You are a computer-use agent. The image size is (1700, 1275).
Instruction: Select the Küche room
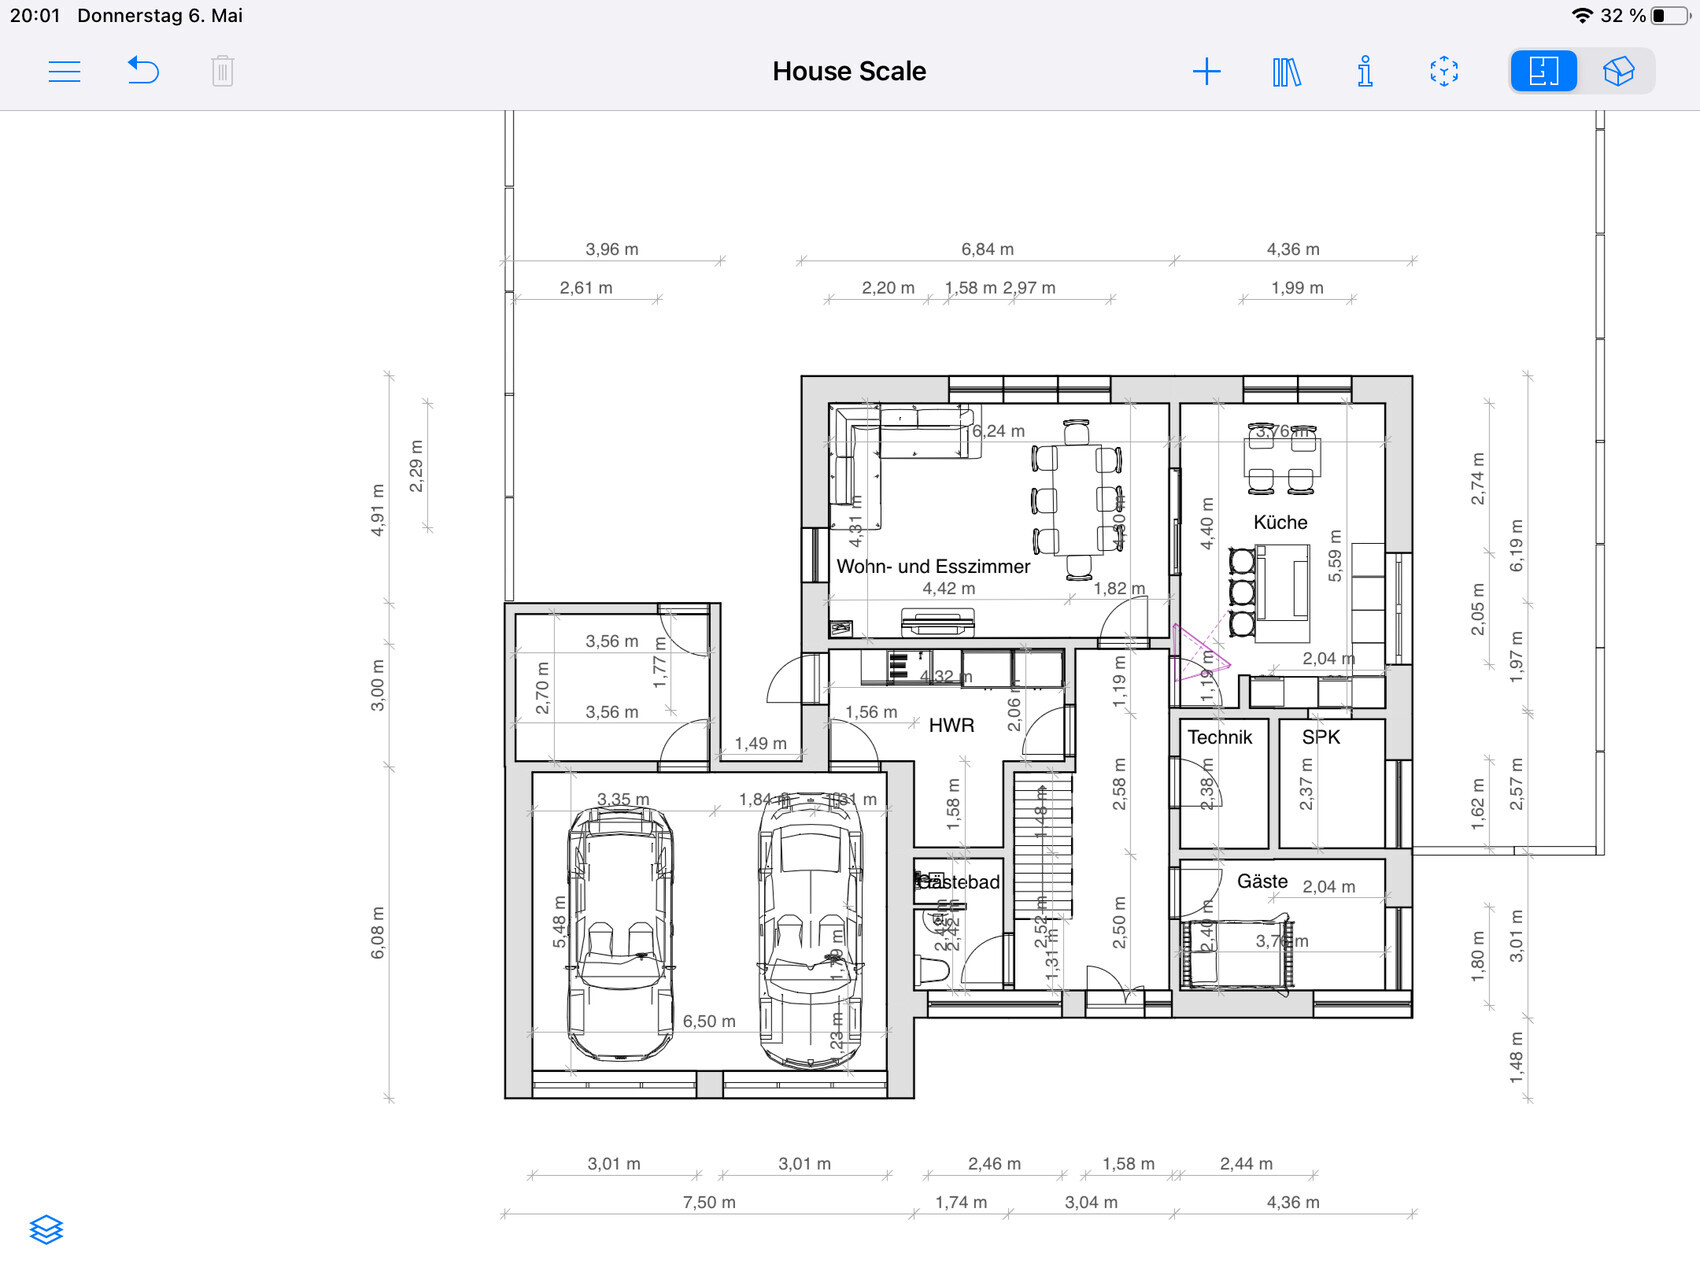coord(1281,522)
